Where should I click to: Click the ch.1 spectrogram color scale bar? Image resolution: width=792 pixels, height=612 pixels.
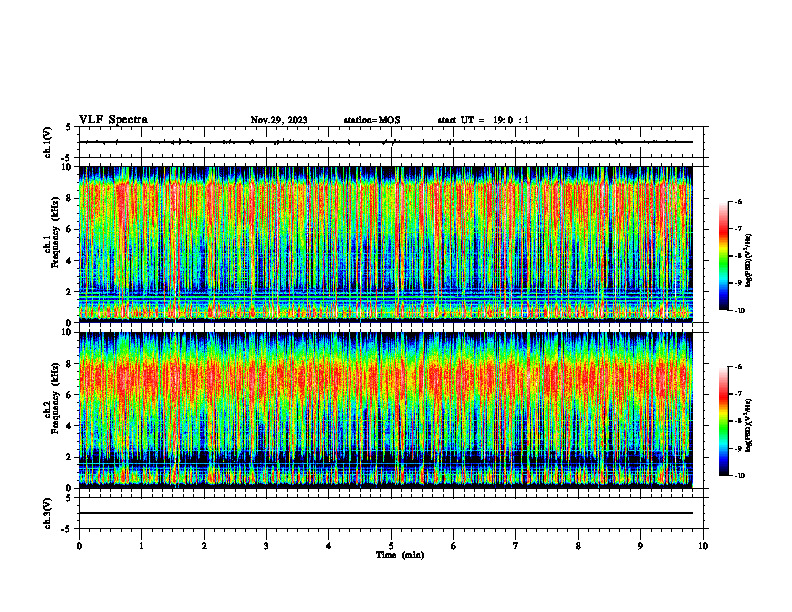point(723,256)
